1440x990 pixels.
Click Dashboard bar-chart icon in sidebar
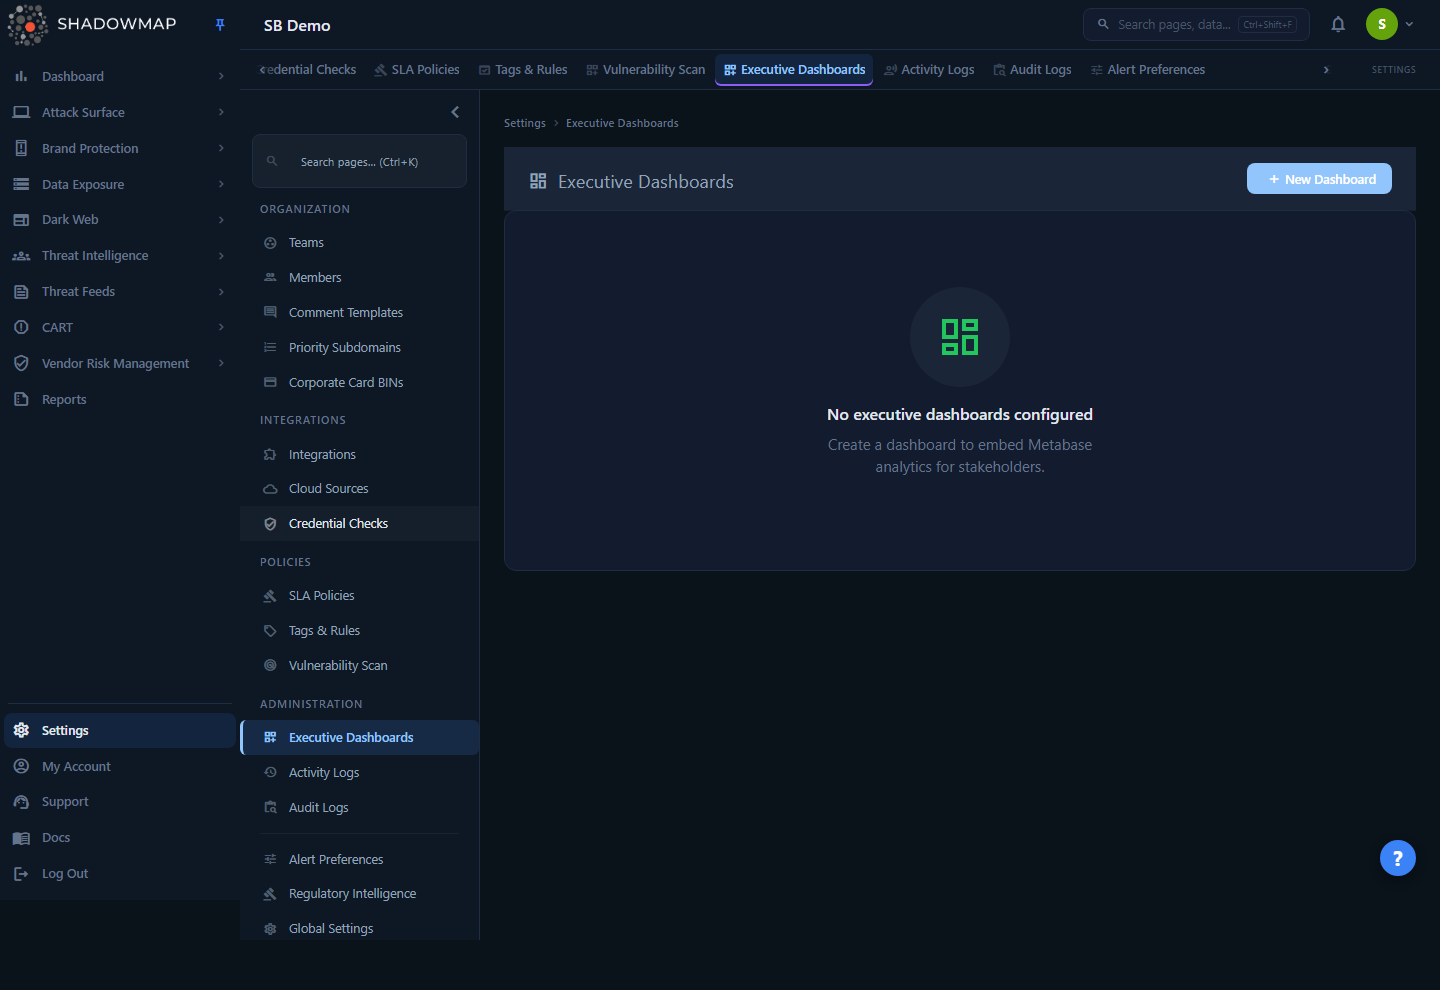tap(21, 76)
